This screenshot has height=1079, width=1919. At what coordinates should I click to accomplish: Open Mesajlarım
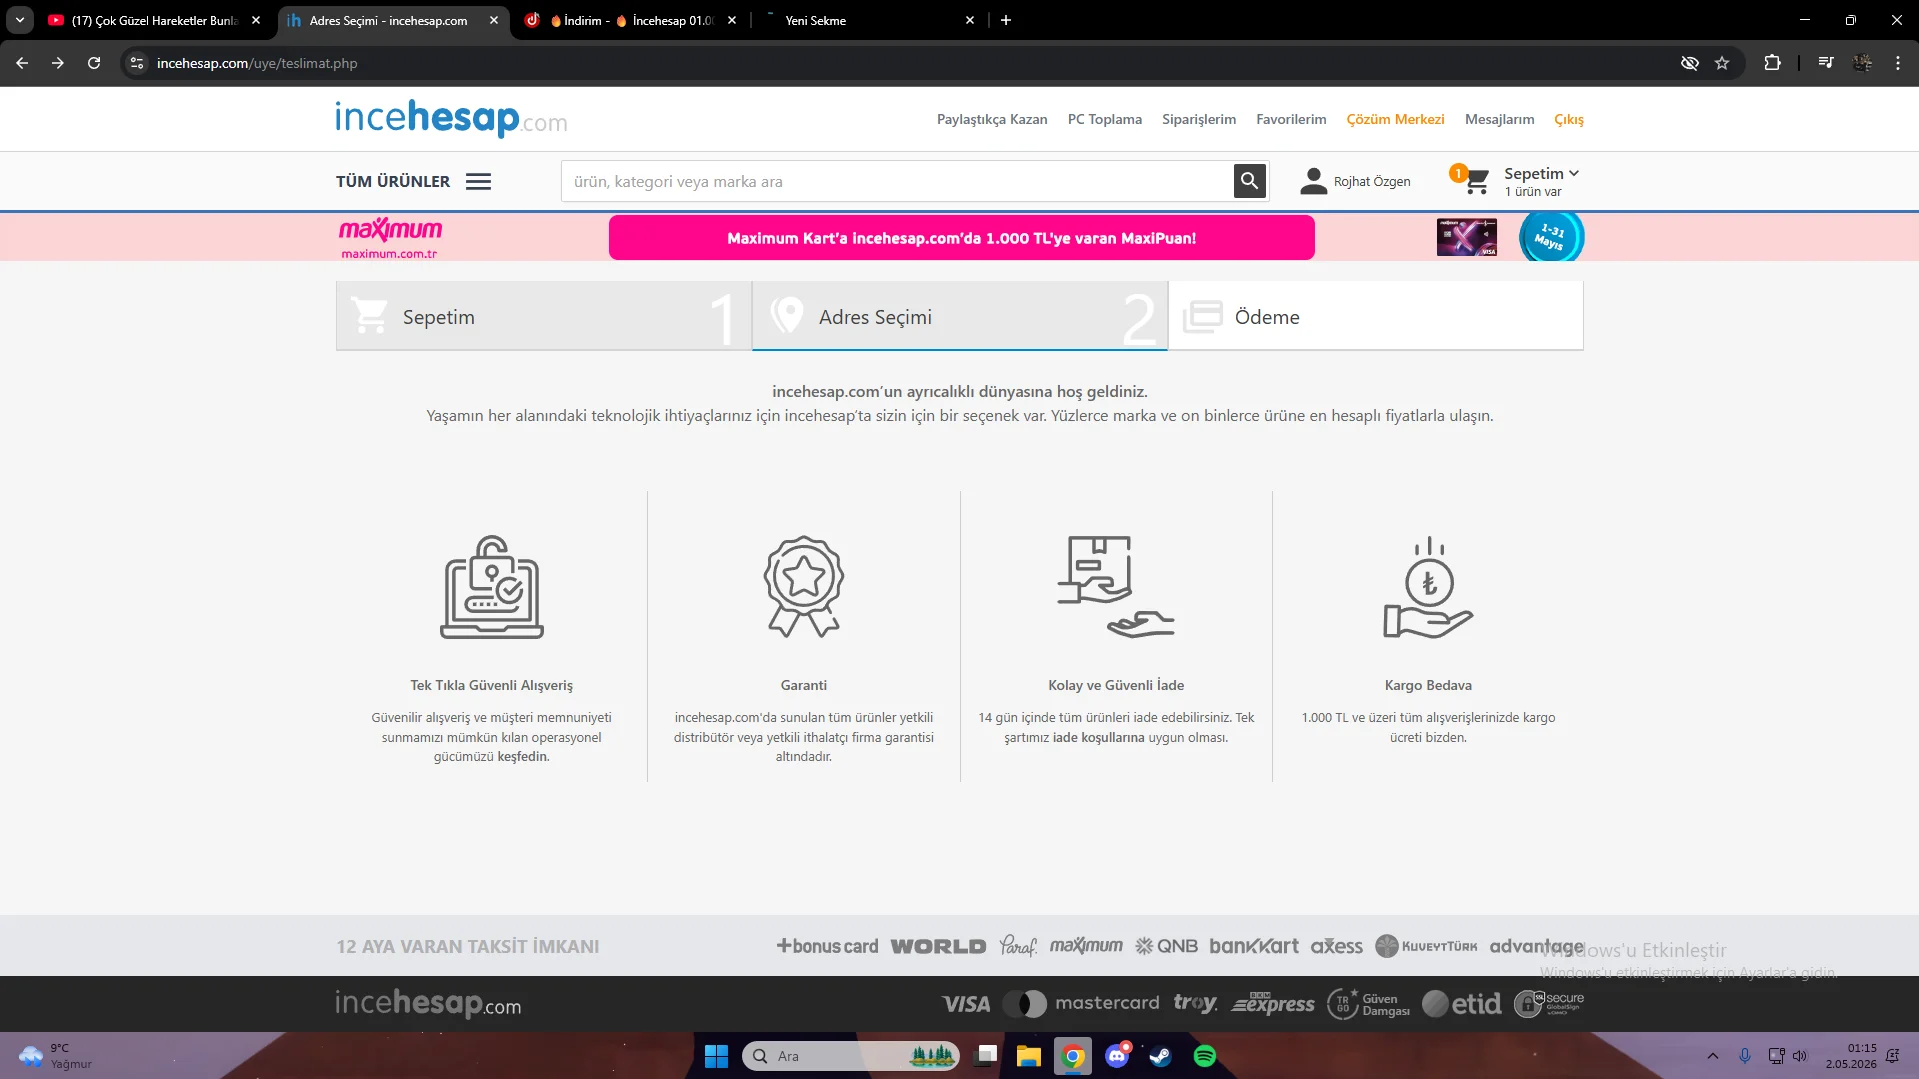click(x=1499, y=119)
